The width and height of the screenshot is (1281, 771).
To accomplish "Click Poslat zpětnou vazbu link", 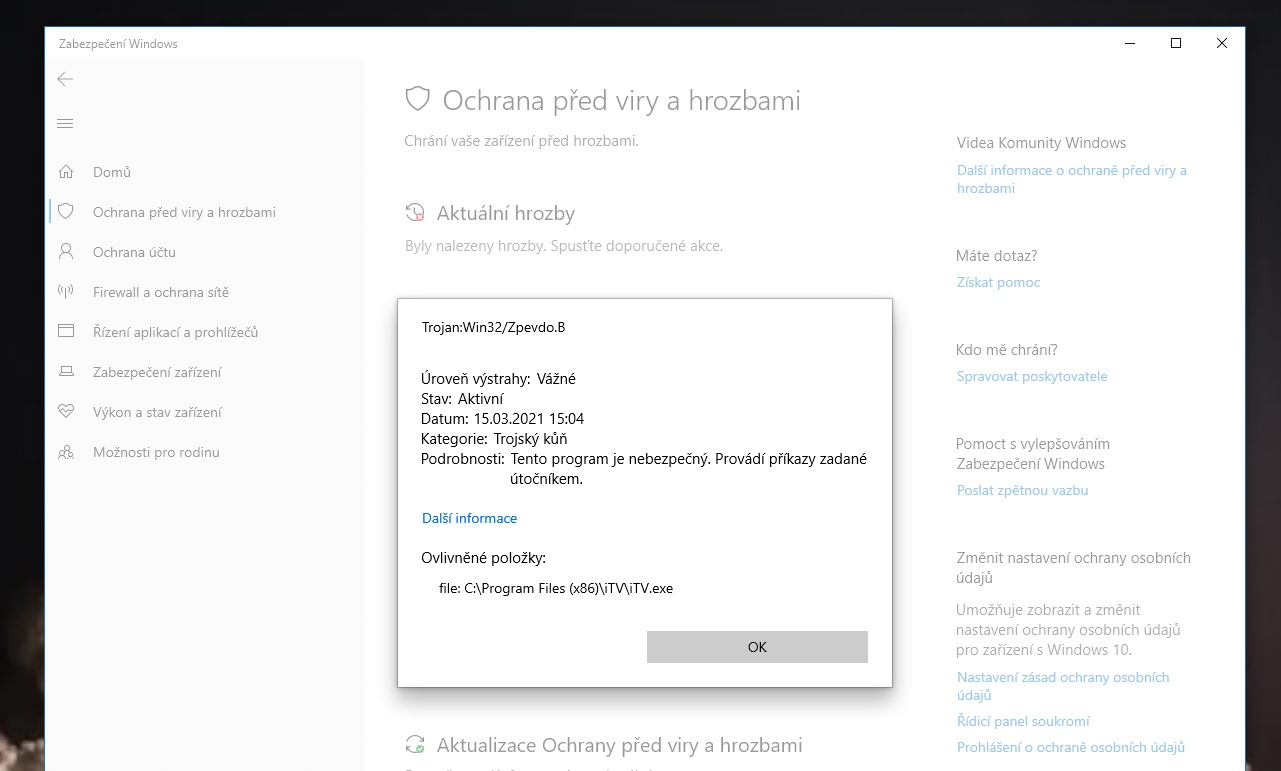I will [x=1022, y=490].
